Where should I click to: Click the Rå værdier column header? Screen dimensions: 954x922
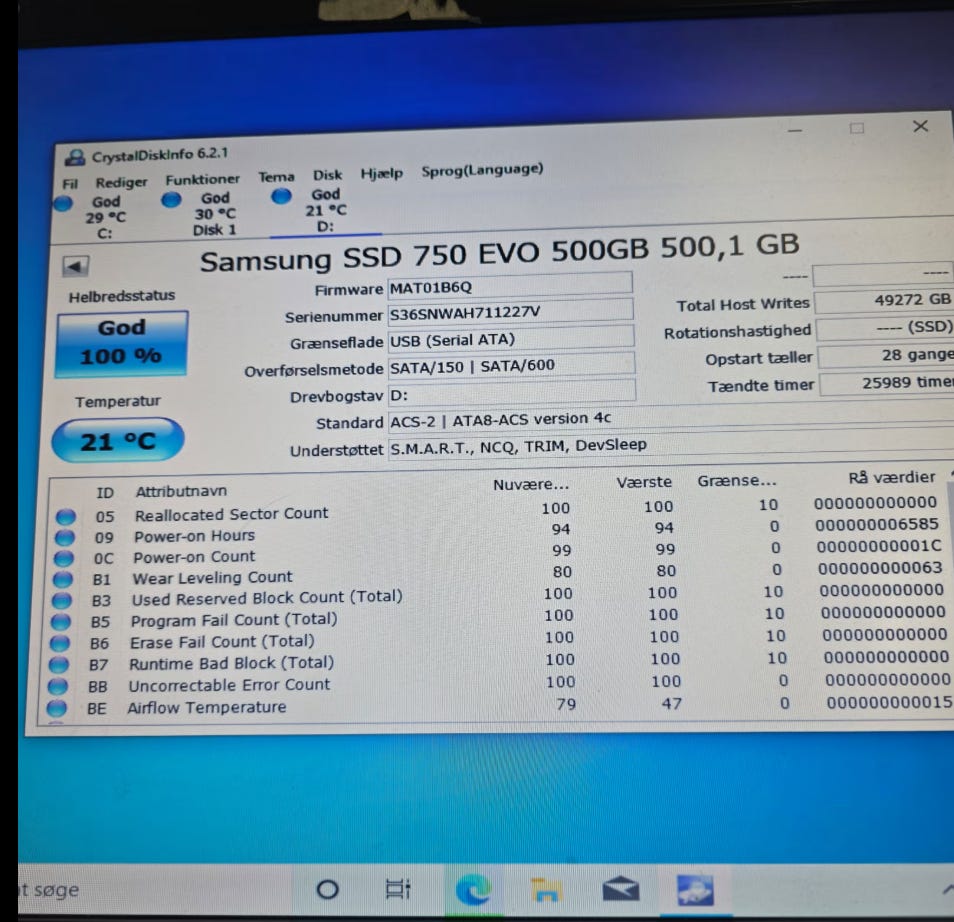892,477
